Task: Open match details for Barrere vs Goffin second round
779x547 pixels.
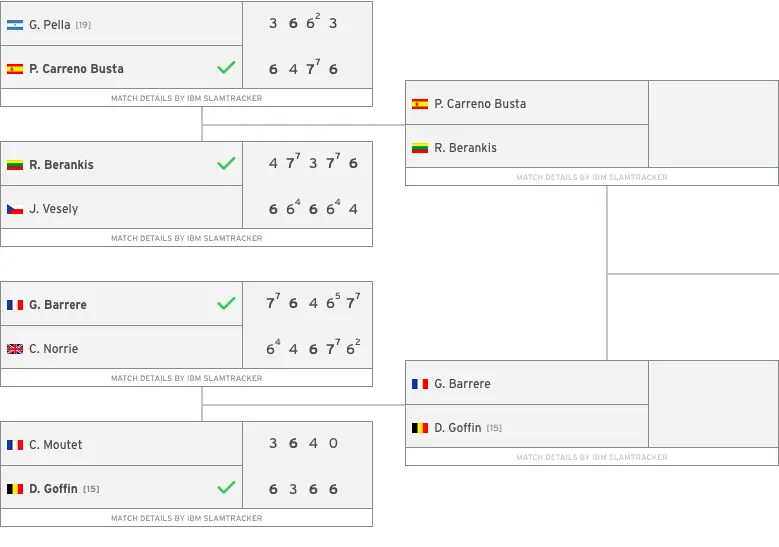Action: [x=592, y=457]
